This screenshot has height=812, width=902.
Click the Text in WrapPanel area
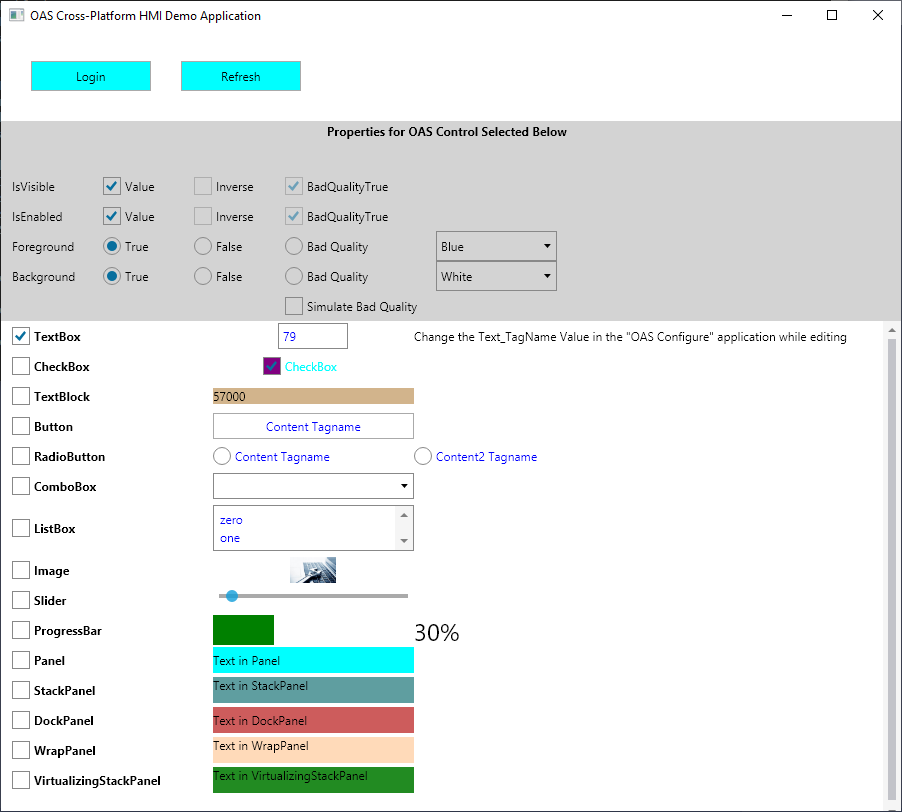(313, 750)
